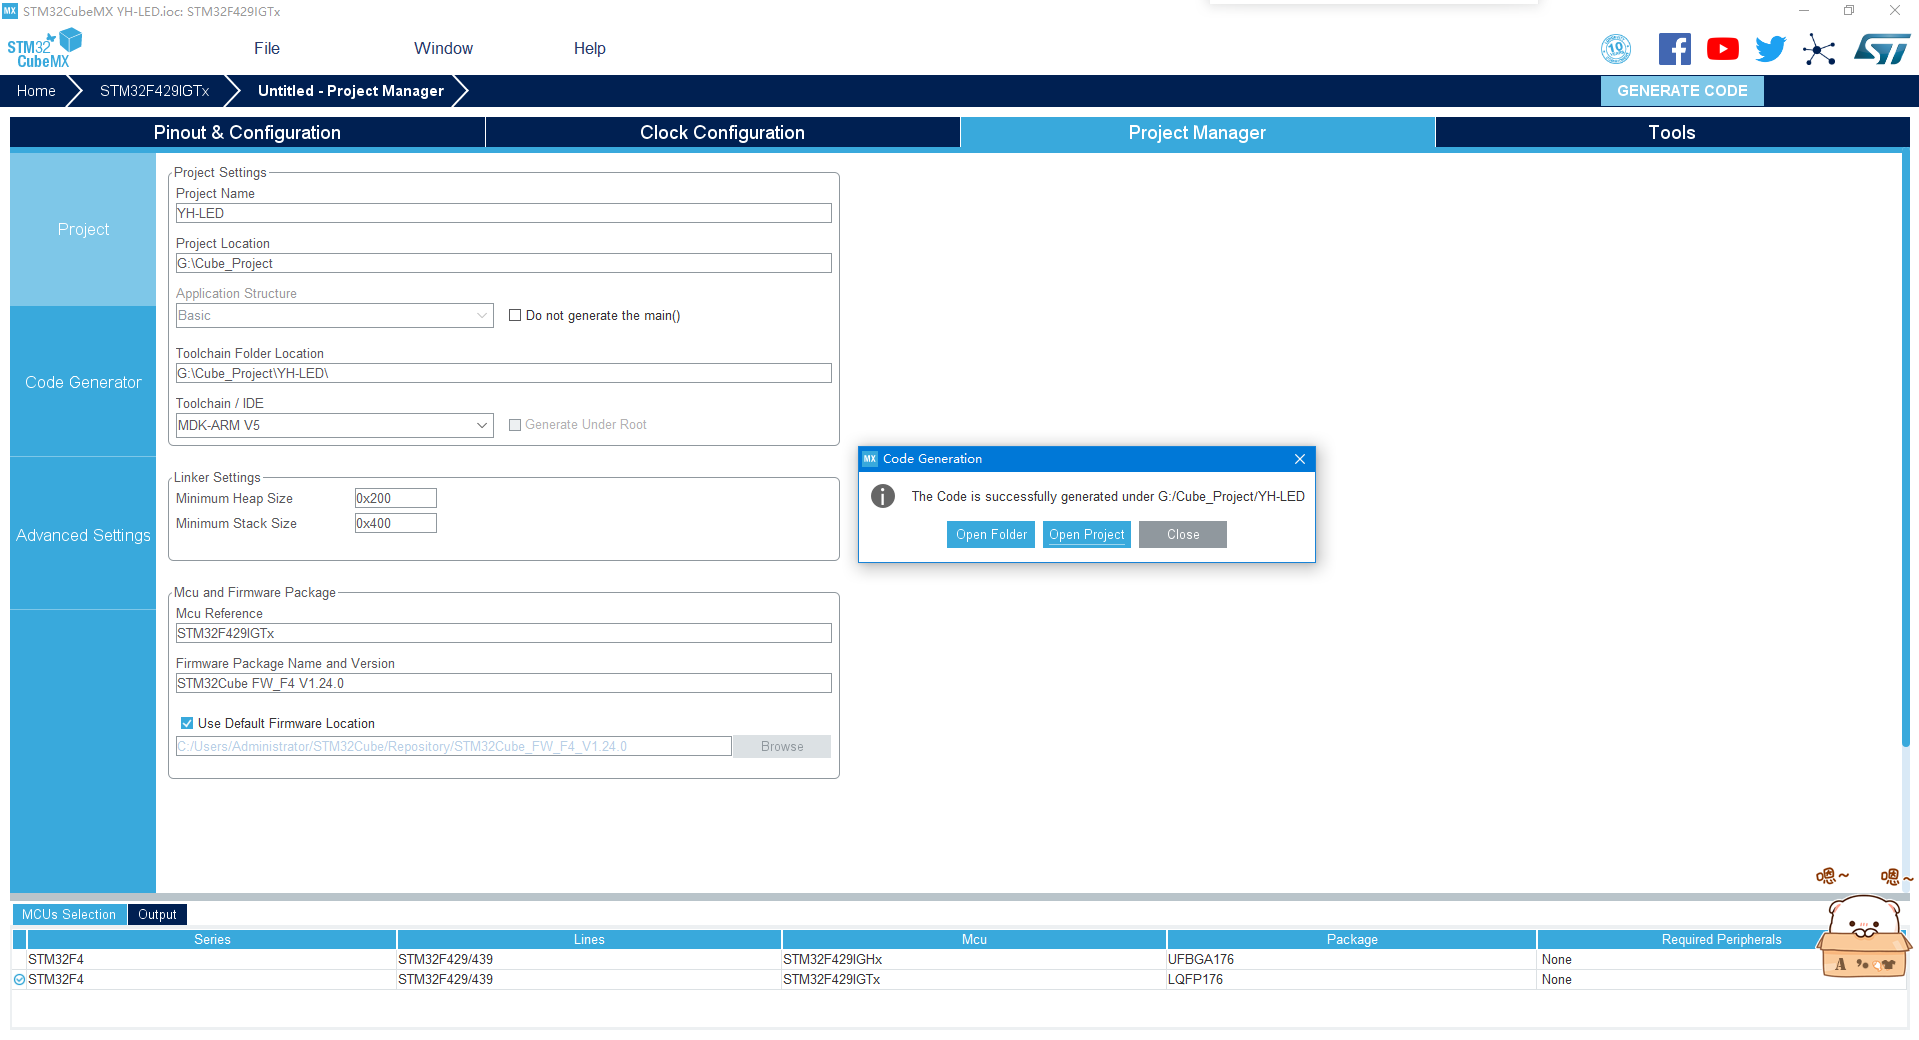1919x1040 pixels.
Task: Click the GENERATE CODE button
Action: click(1682, 91)
